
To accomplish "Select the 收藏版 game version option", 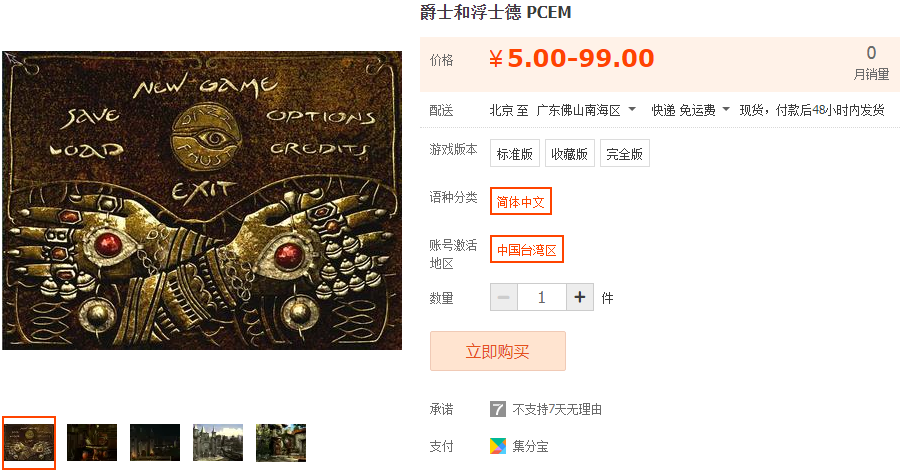I will (570, 153).
